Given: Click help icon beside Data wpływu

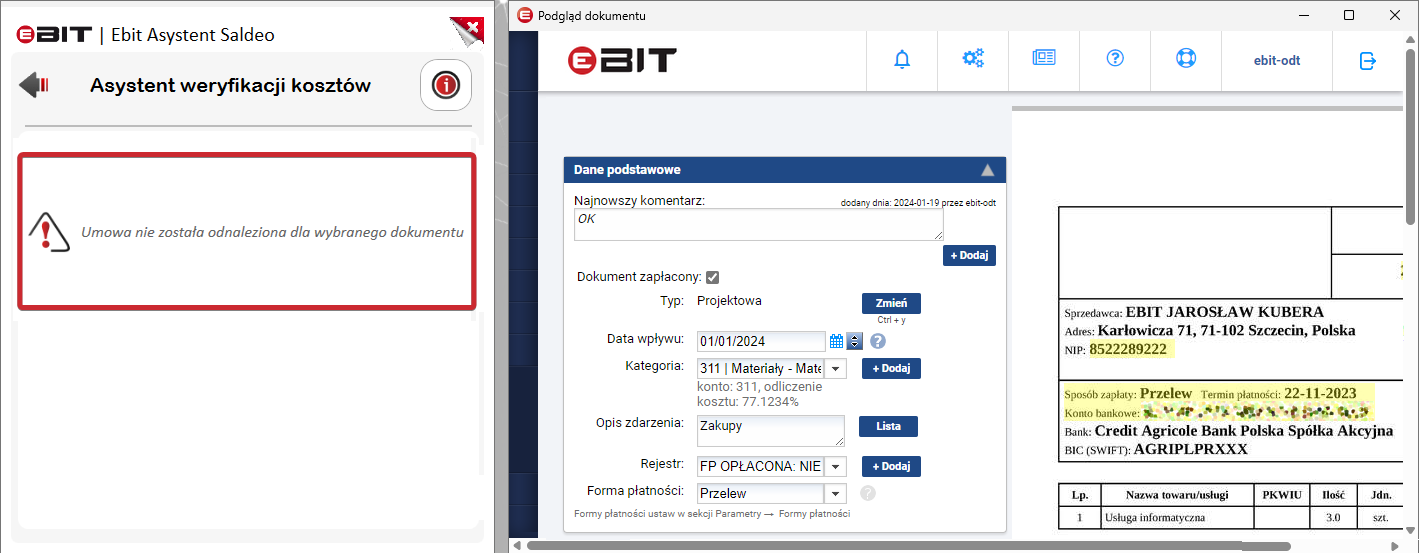Looking at the screenshot, I should pos(878,341).
